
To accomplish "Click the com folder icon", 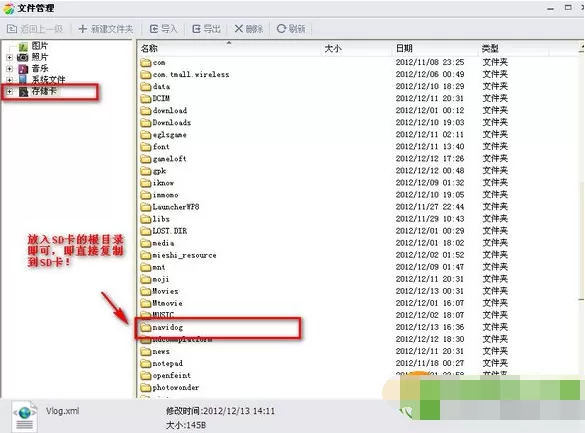I will pos(146,62).
